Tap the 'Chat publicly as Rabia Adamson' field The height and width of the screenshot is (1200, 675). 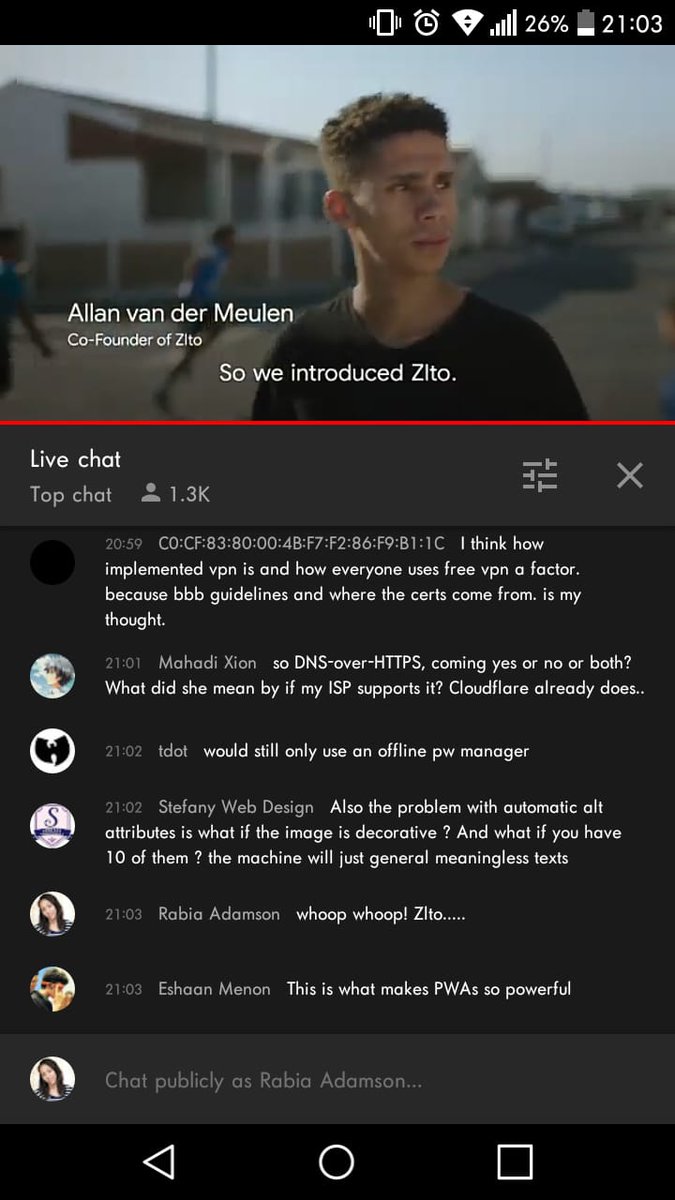click(337, 1080)
